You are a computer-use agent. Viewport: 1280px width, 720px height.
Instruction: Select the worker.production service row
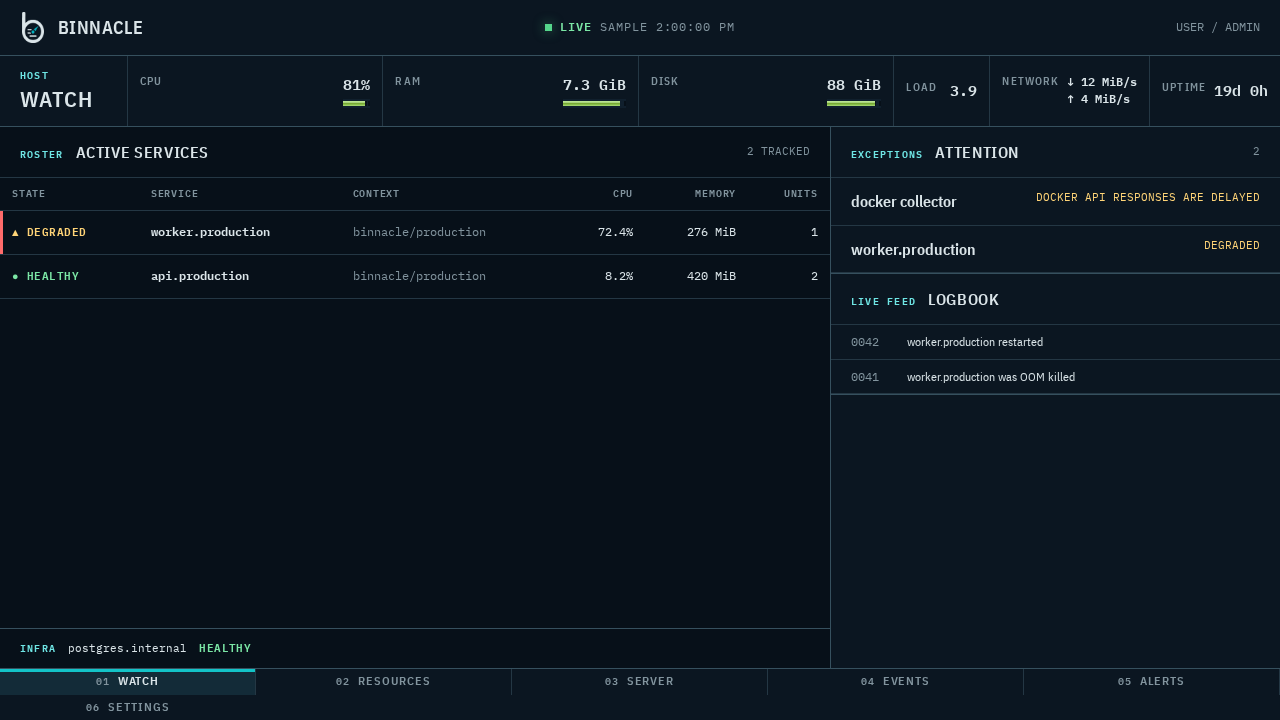tap(415, 233)
